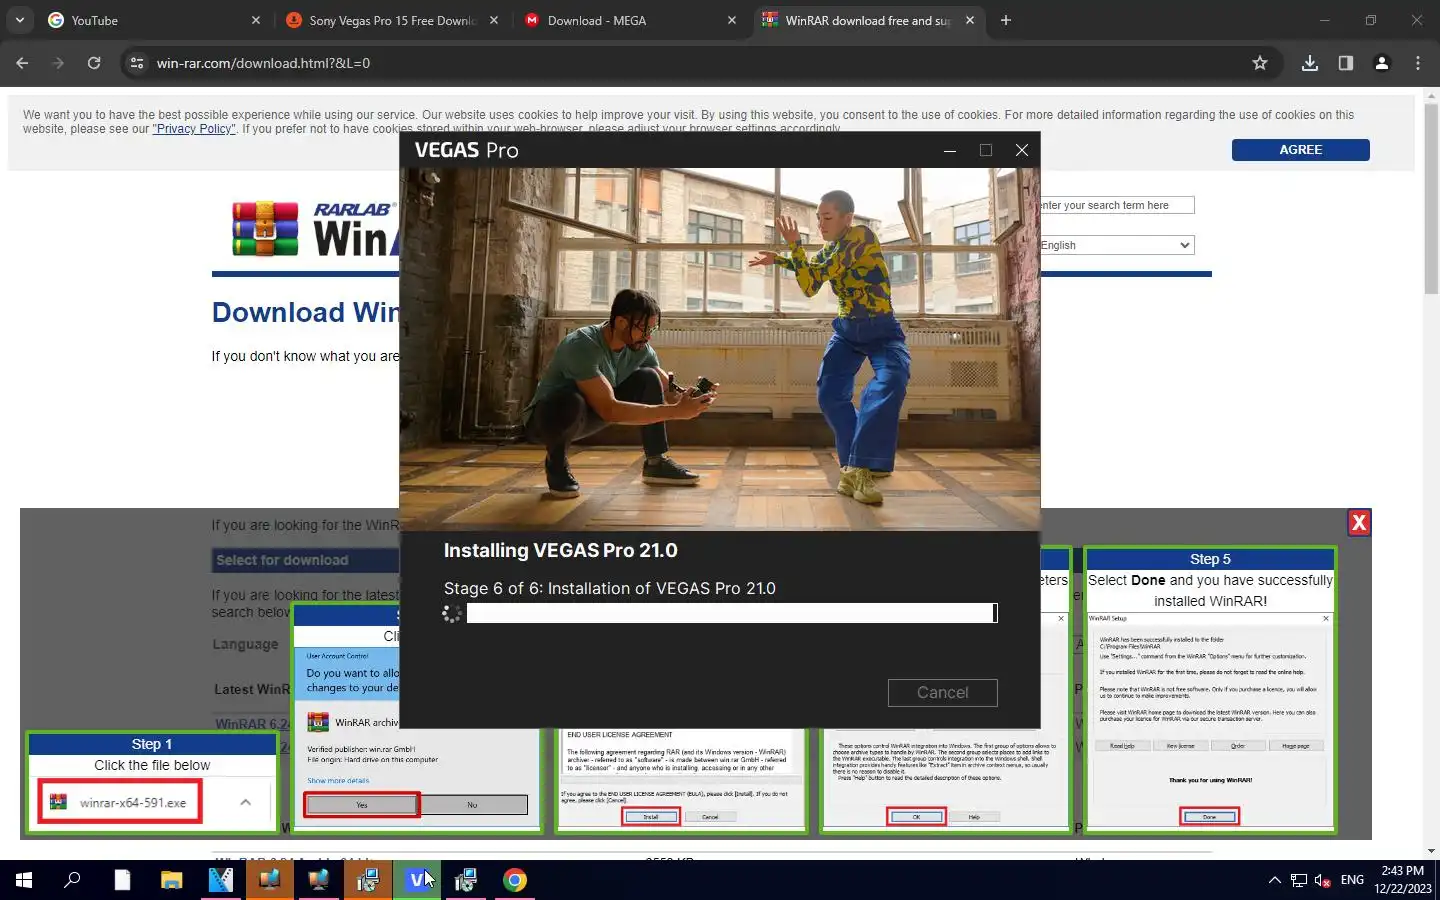
Task: Select the WinRAR download free tab
Action: click(867, 20)
